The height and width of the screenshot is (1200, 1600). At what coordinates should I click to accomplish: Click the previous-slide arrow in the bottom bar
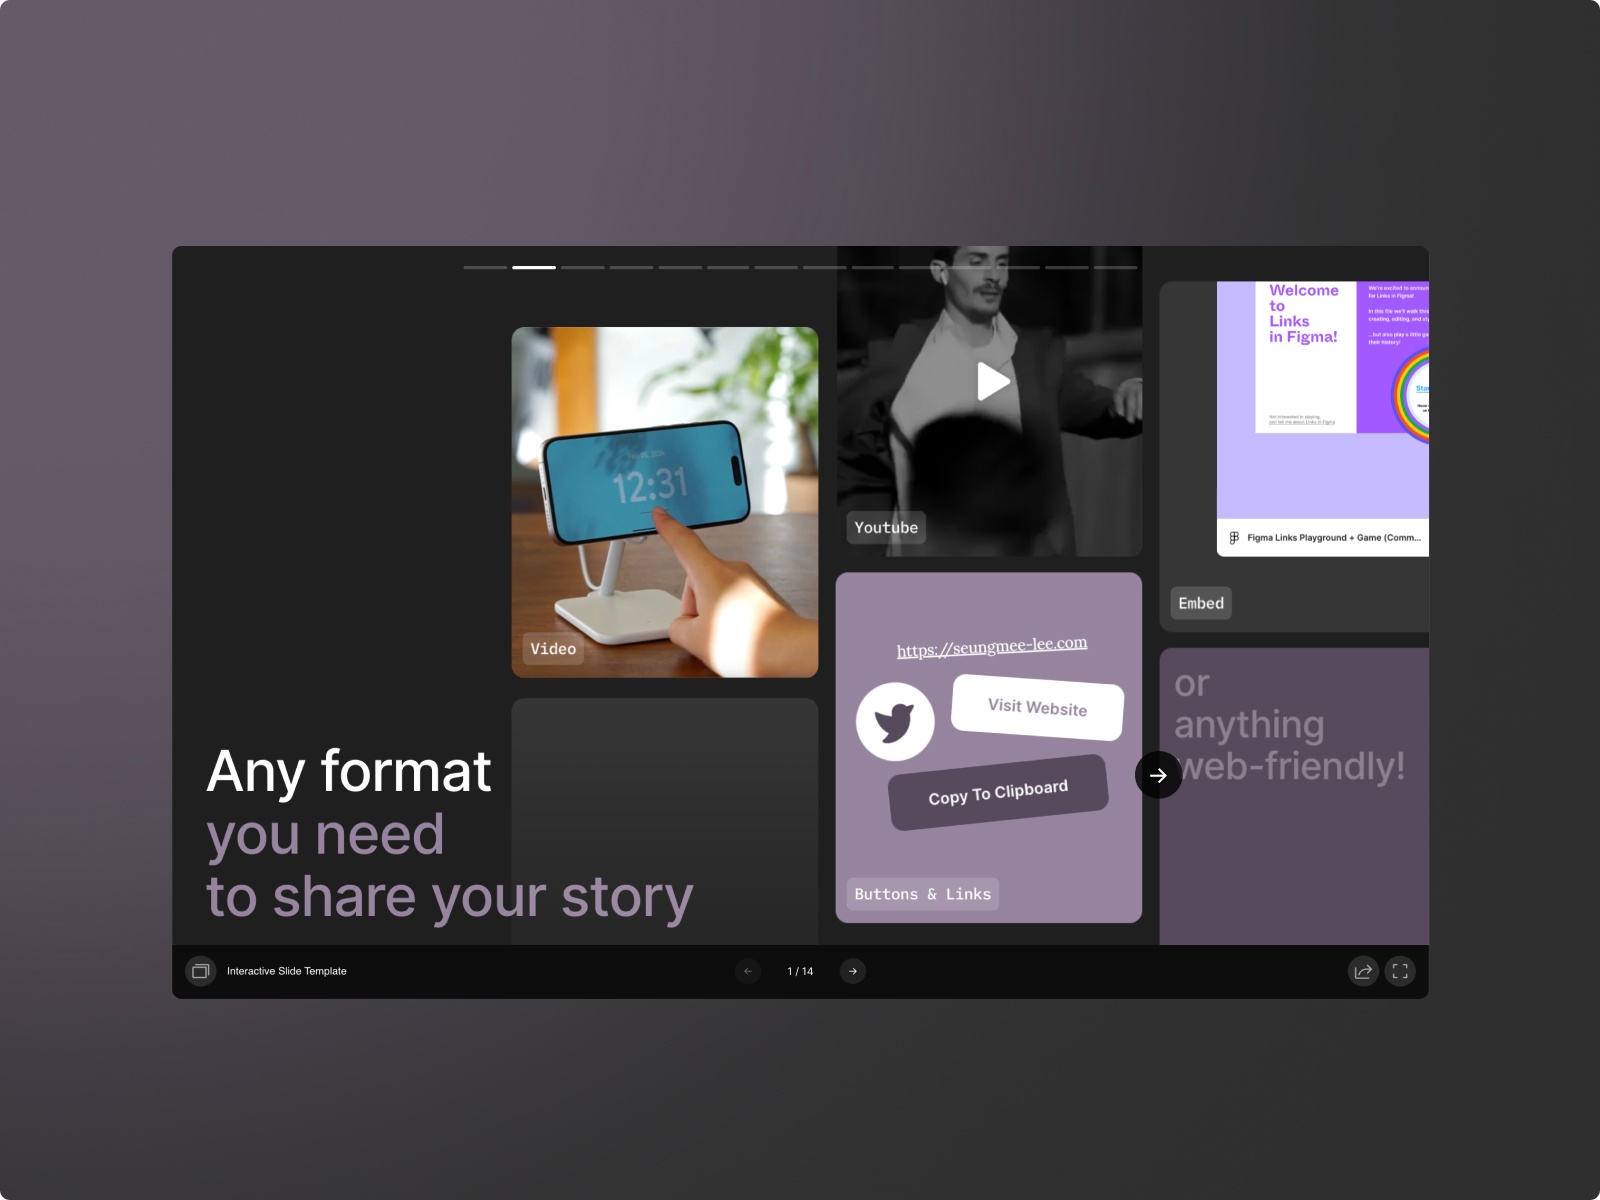click(x=747, y=971)
